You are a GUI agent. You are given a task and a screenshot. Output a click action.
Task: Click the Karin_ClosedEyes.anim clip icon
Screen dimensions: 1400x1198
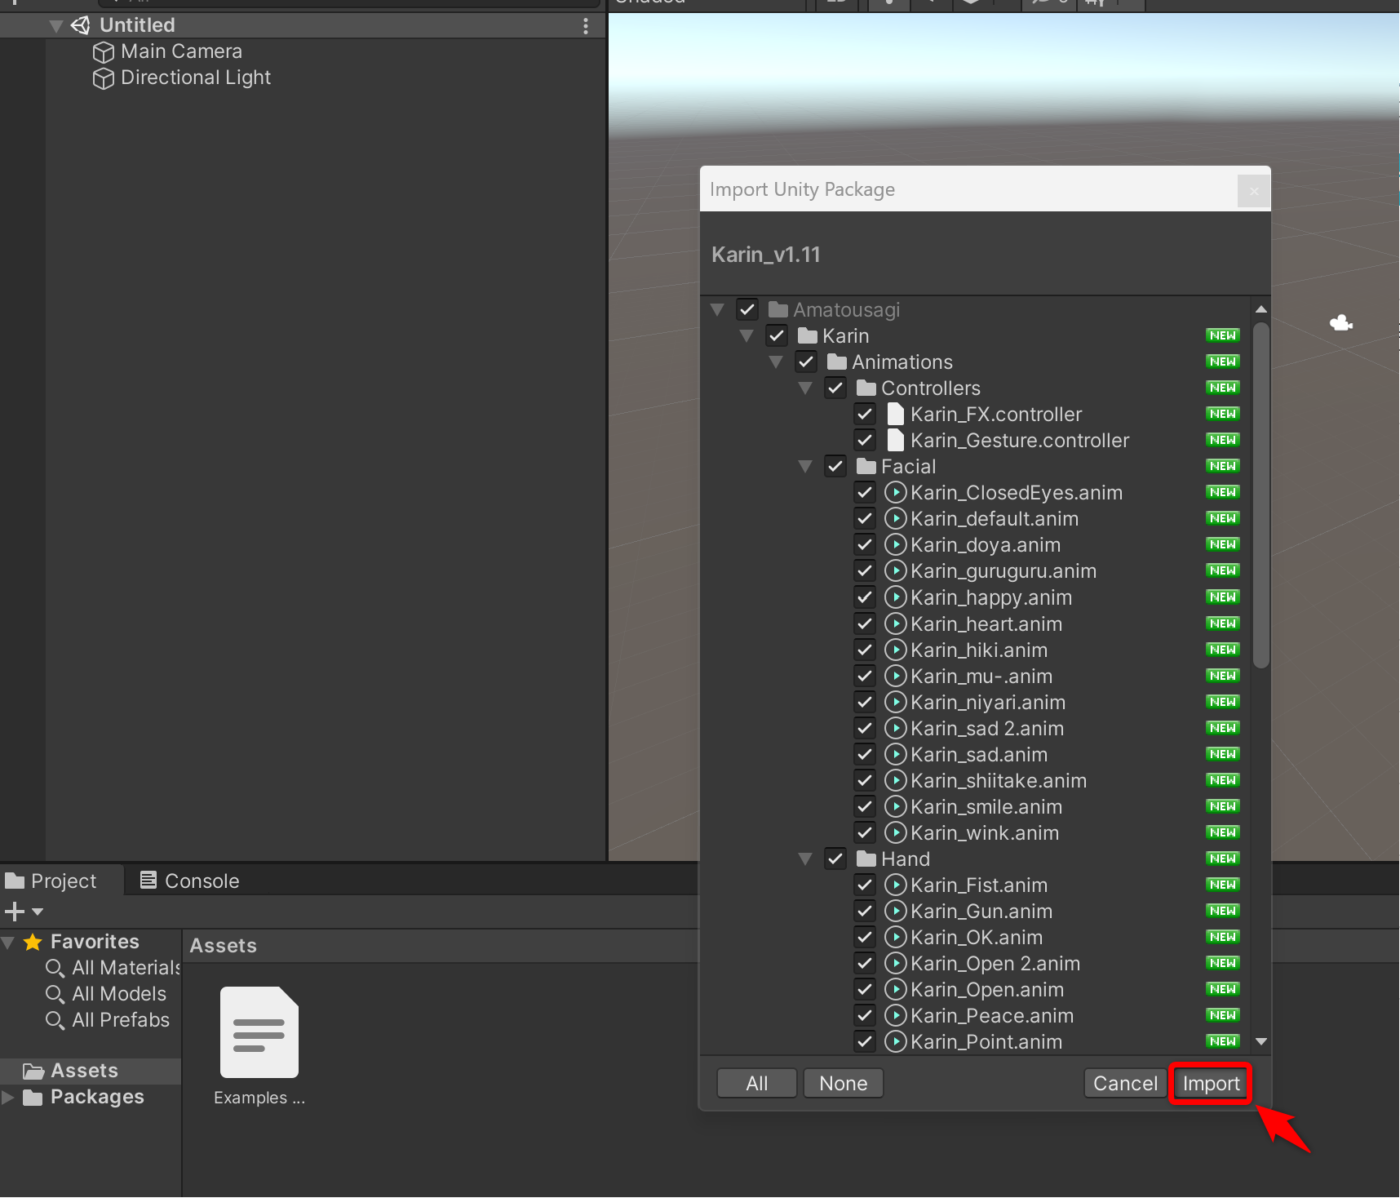point(896,492)
